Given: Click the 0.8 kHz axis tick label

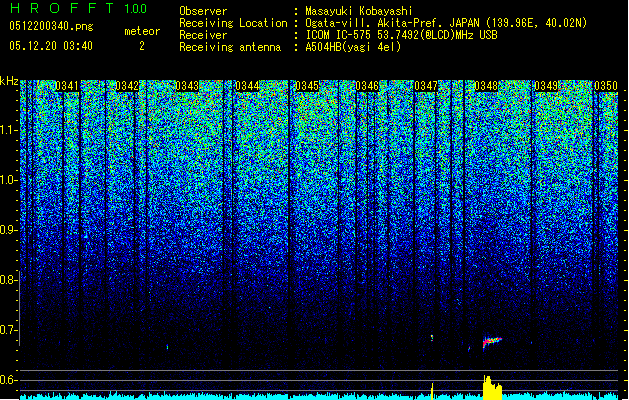Looking at the screenshot, I should point(7,280).
